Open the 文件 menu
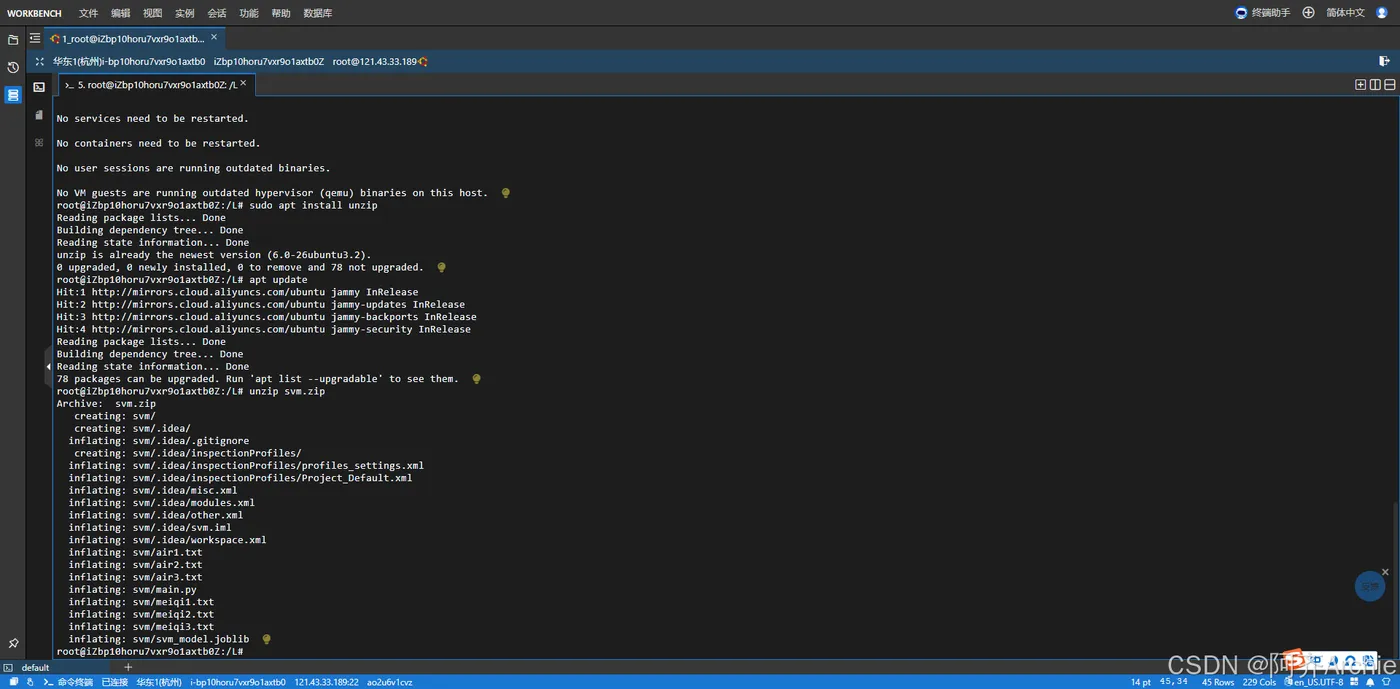The image size is (1400, 689). [x=88, y=13]
